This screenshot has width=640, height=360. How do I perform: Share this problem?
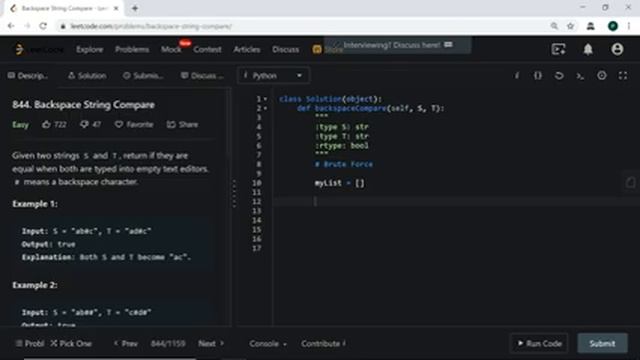click(182, 124)
